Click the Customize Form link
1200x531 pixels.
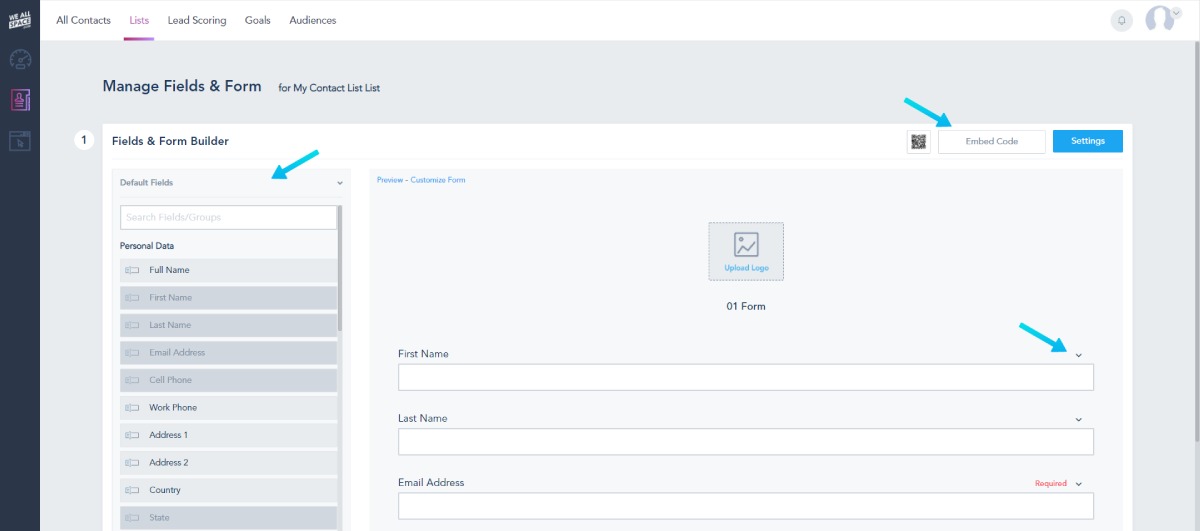(437, 180)
